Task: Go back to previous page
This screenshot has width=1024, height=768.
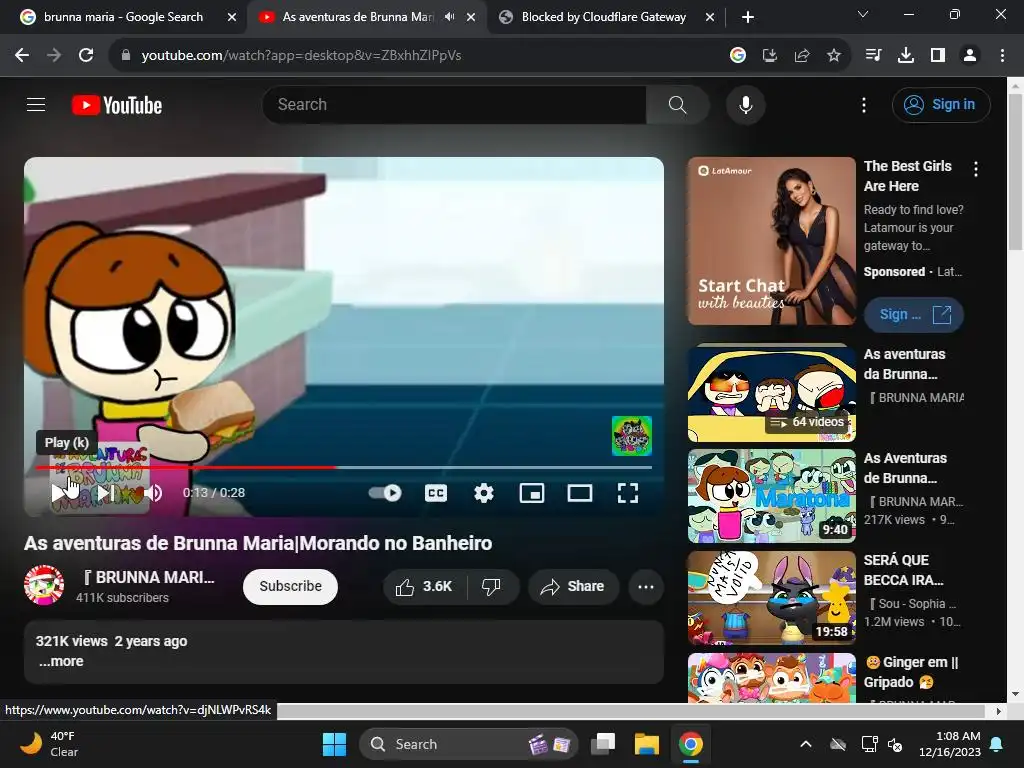Action: point(22,56)
